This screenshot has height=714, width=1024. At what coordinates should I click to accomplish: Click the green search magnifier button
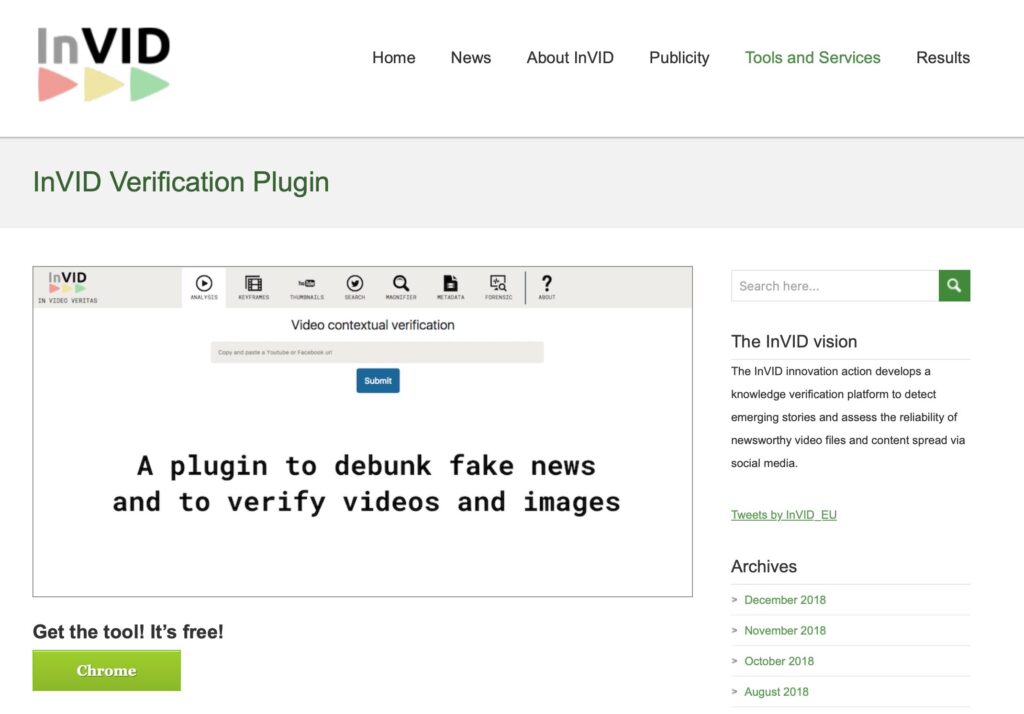954,286
